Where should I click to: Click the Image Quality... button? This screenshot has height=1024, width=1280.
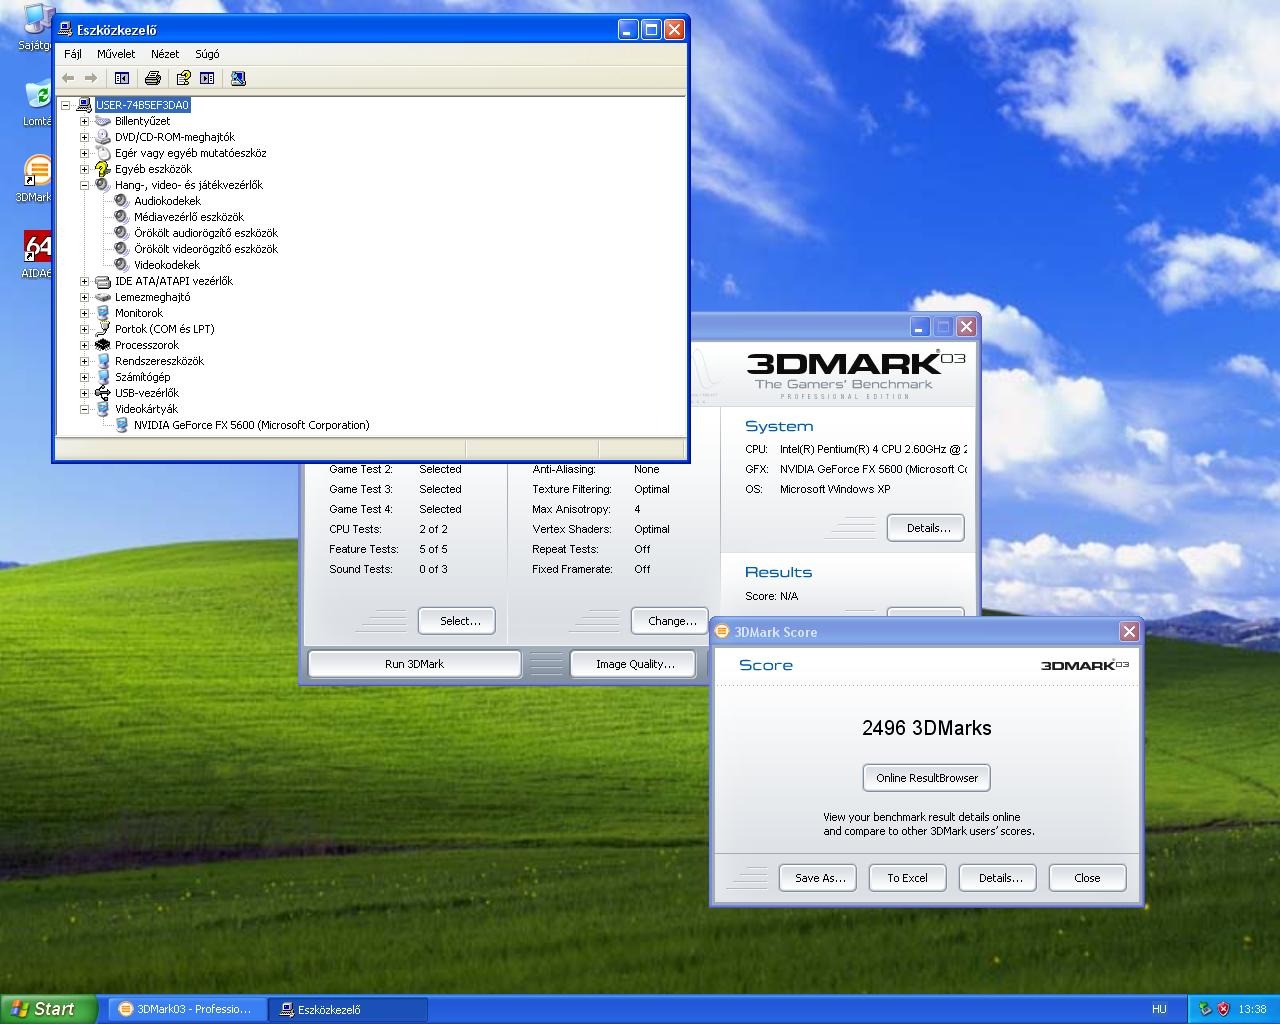click(635, 664)
